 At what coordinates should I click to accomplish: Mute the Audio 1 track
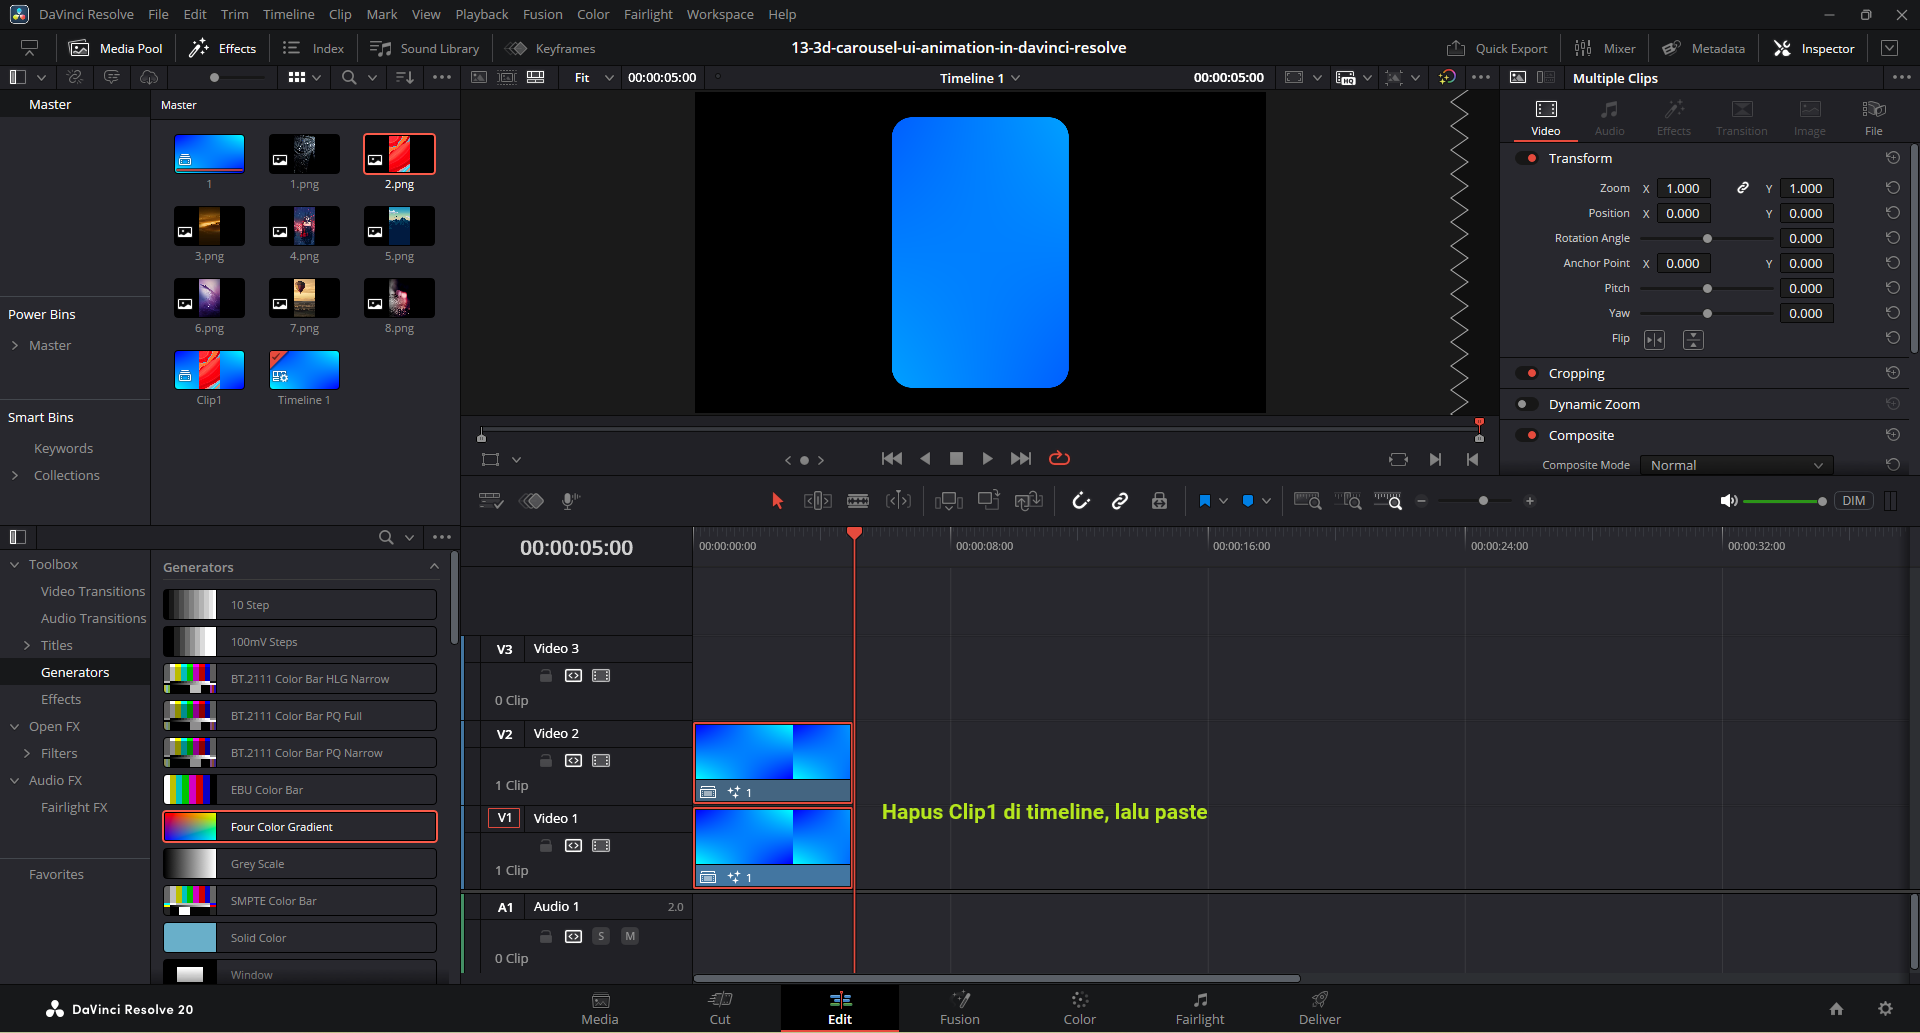click(630, 936)
